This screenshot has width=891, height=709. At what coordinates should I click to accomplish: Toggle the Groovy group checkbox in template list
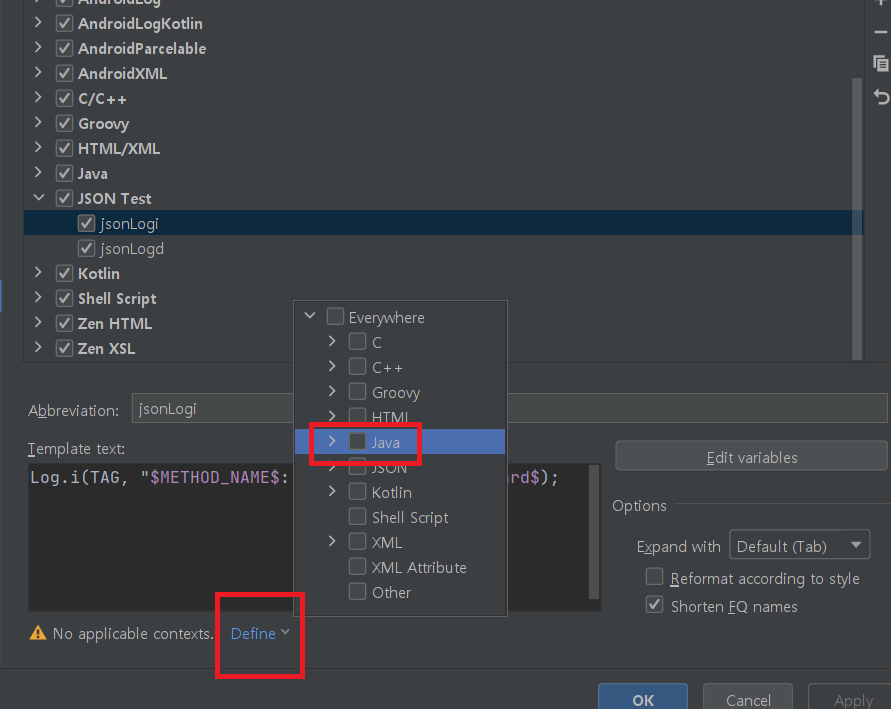[x=64, y=123]
